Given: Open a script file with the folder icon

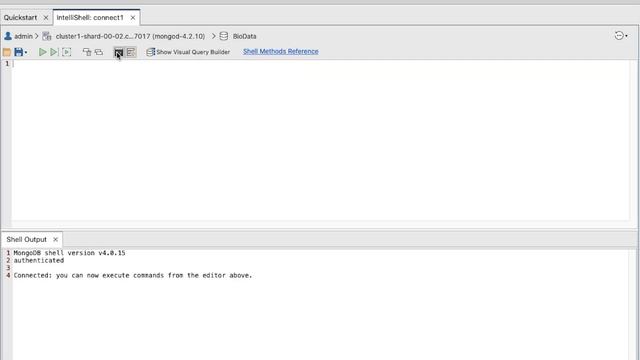Looking at the screenshot, I should (x=7, y=52).
